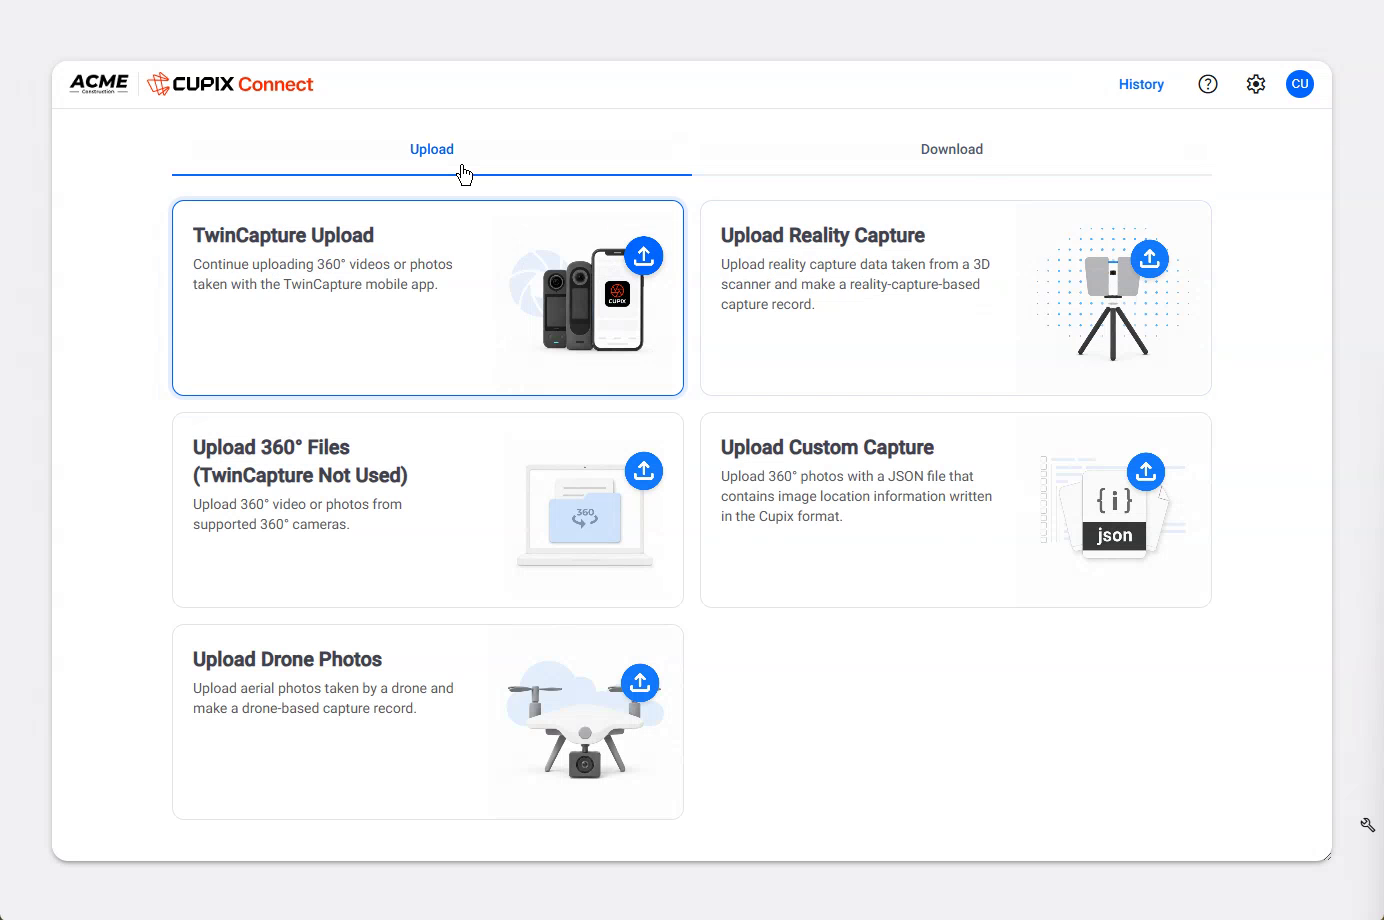Click upload icon on 360° Files card
This screenshot has height=920, width=1384.
pyautogui.click(x=644, y=470)
